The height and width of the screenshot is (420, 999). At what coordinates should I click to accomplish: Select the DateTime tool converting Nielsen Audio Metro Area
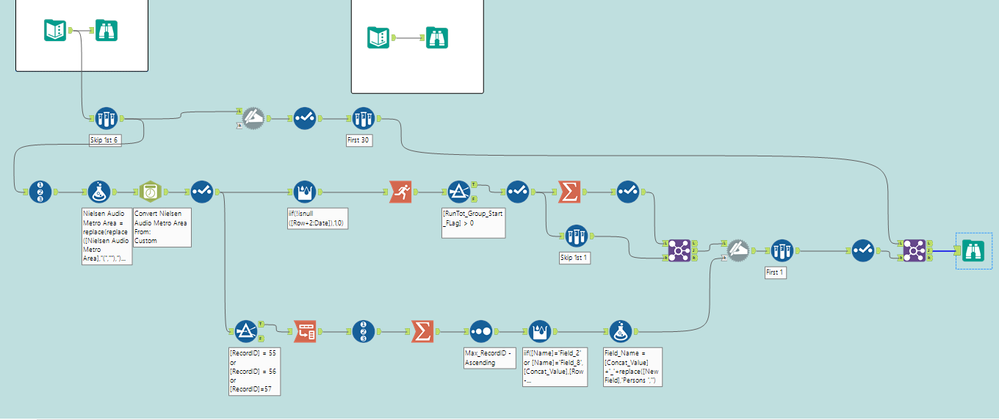coord(152,191)
